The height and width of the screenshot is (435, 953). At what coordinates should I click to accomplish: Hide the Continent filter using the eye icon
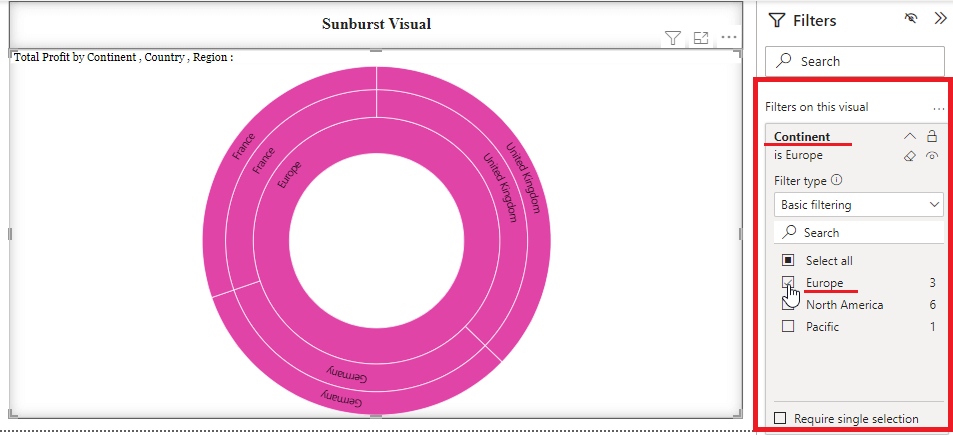932,156
